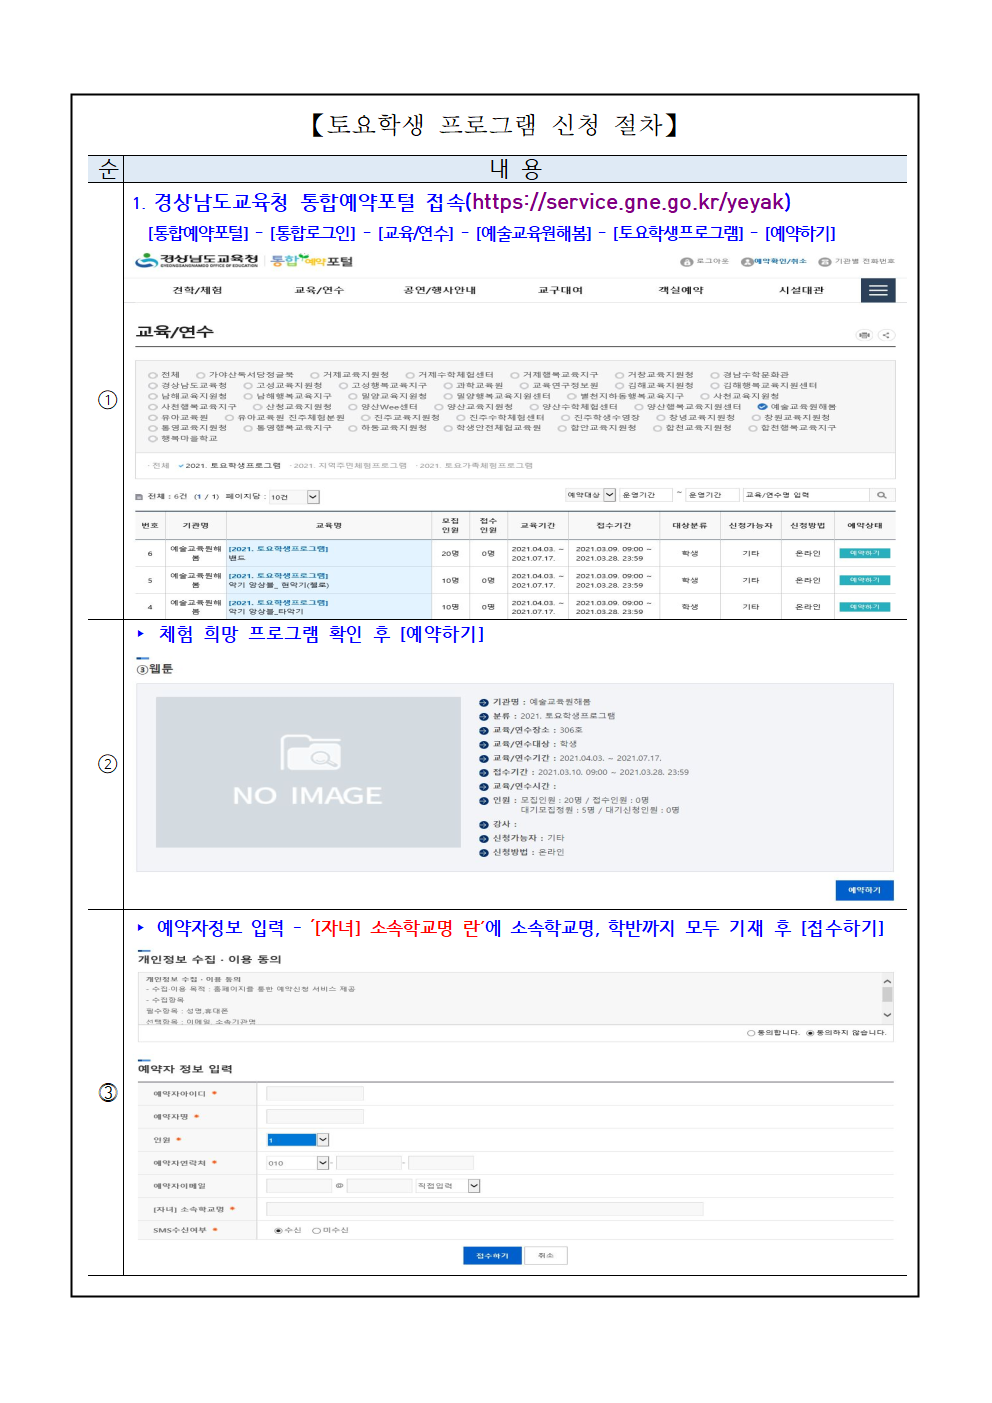Open 예약확인/취소 in the header

[x=774, y=261]
